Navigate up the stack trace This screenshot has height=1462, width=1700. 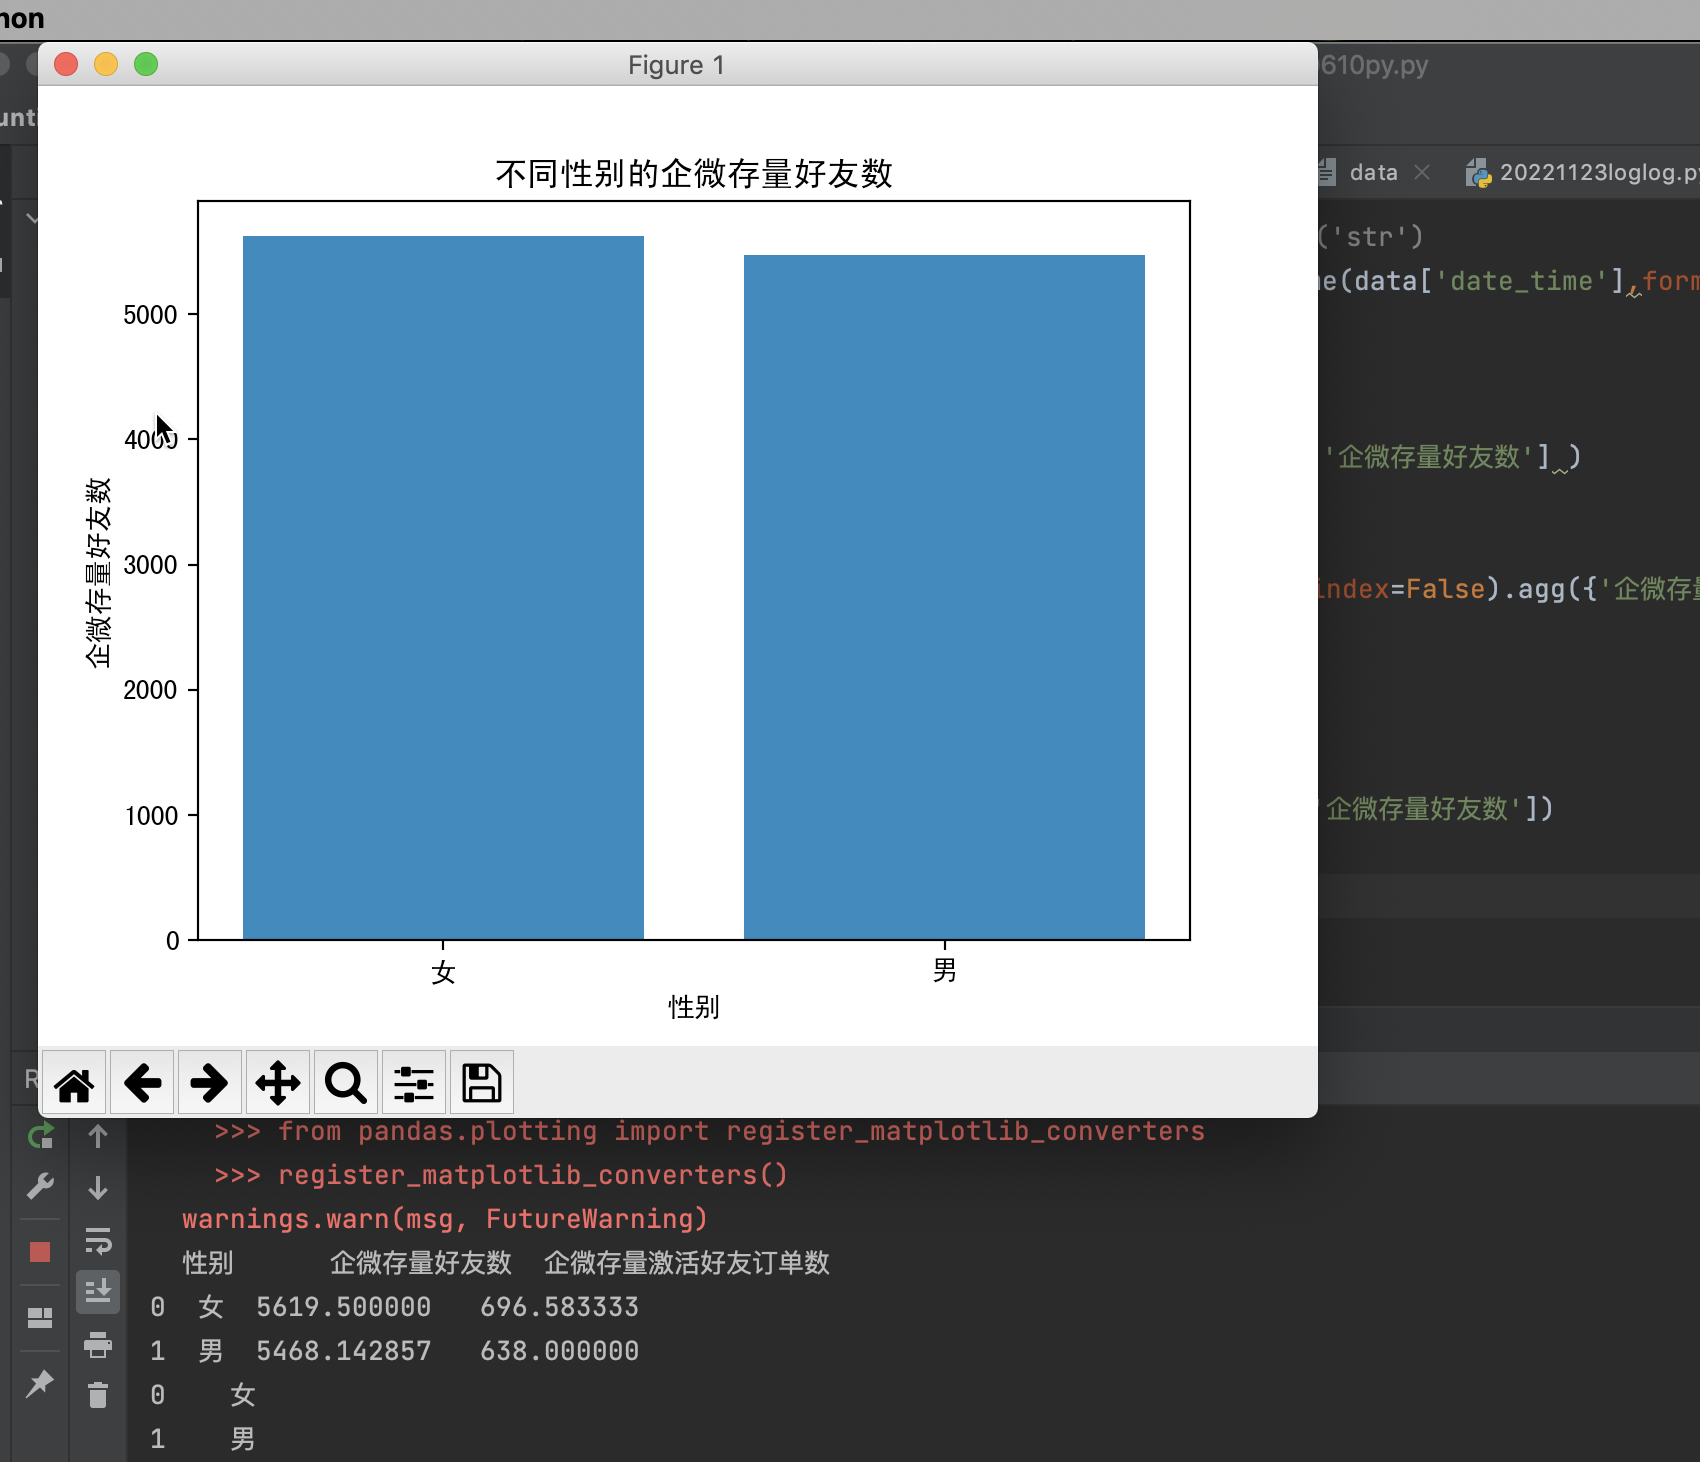(98, 1135)
